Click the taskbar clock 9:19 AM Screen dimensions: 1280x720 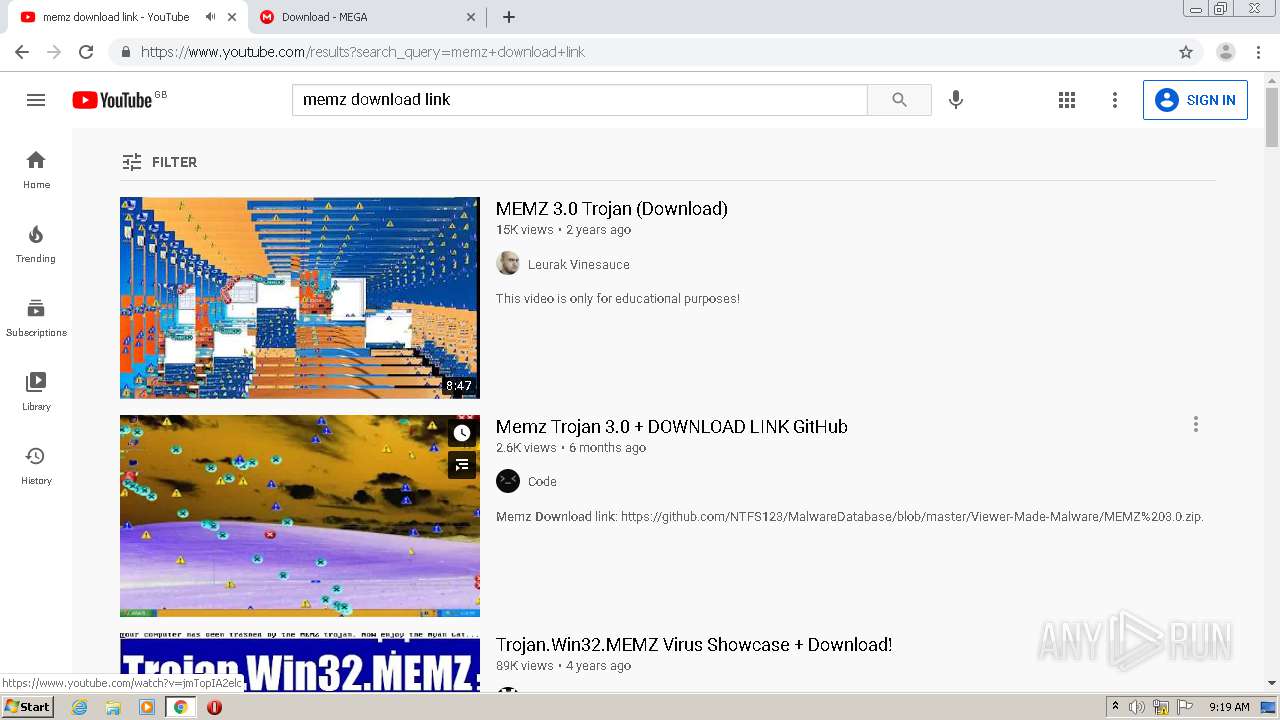(x=1229, y=707)
